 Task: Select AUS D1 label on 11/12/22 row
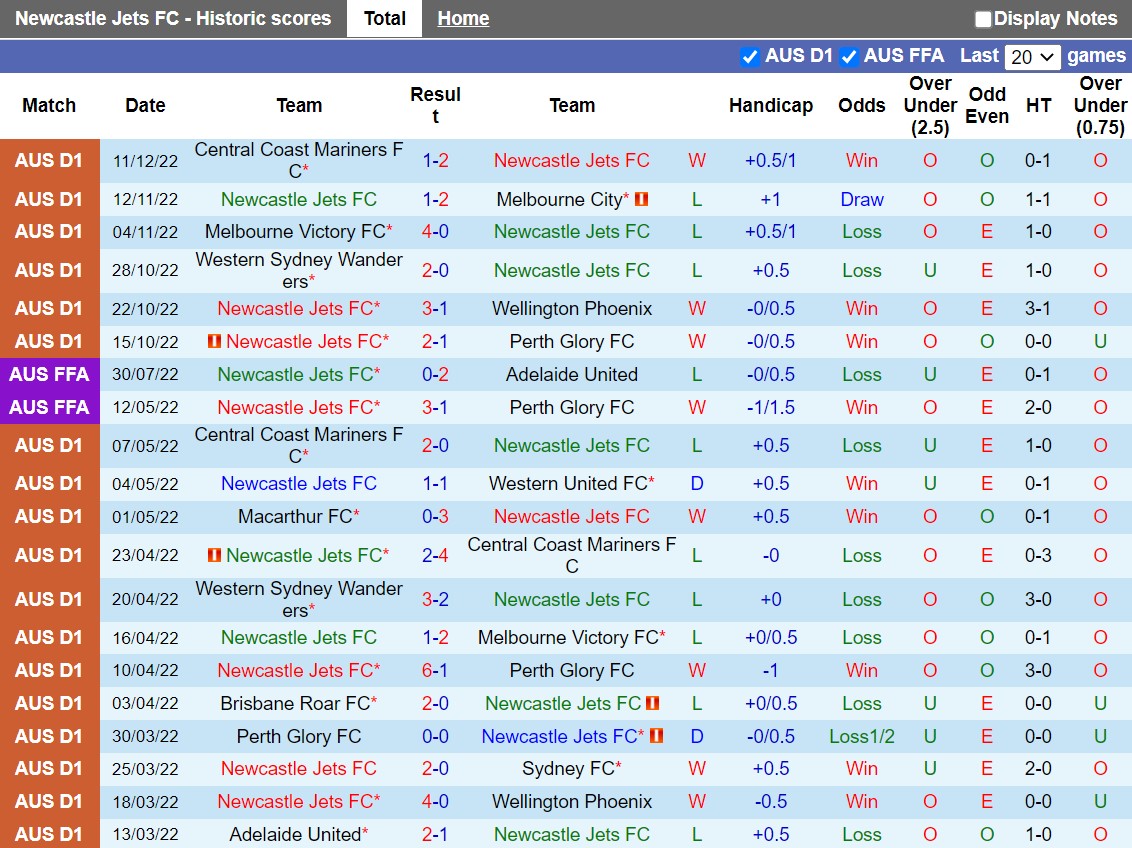click(50, 160)
